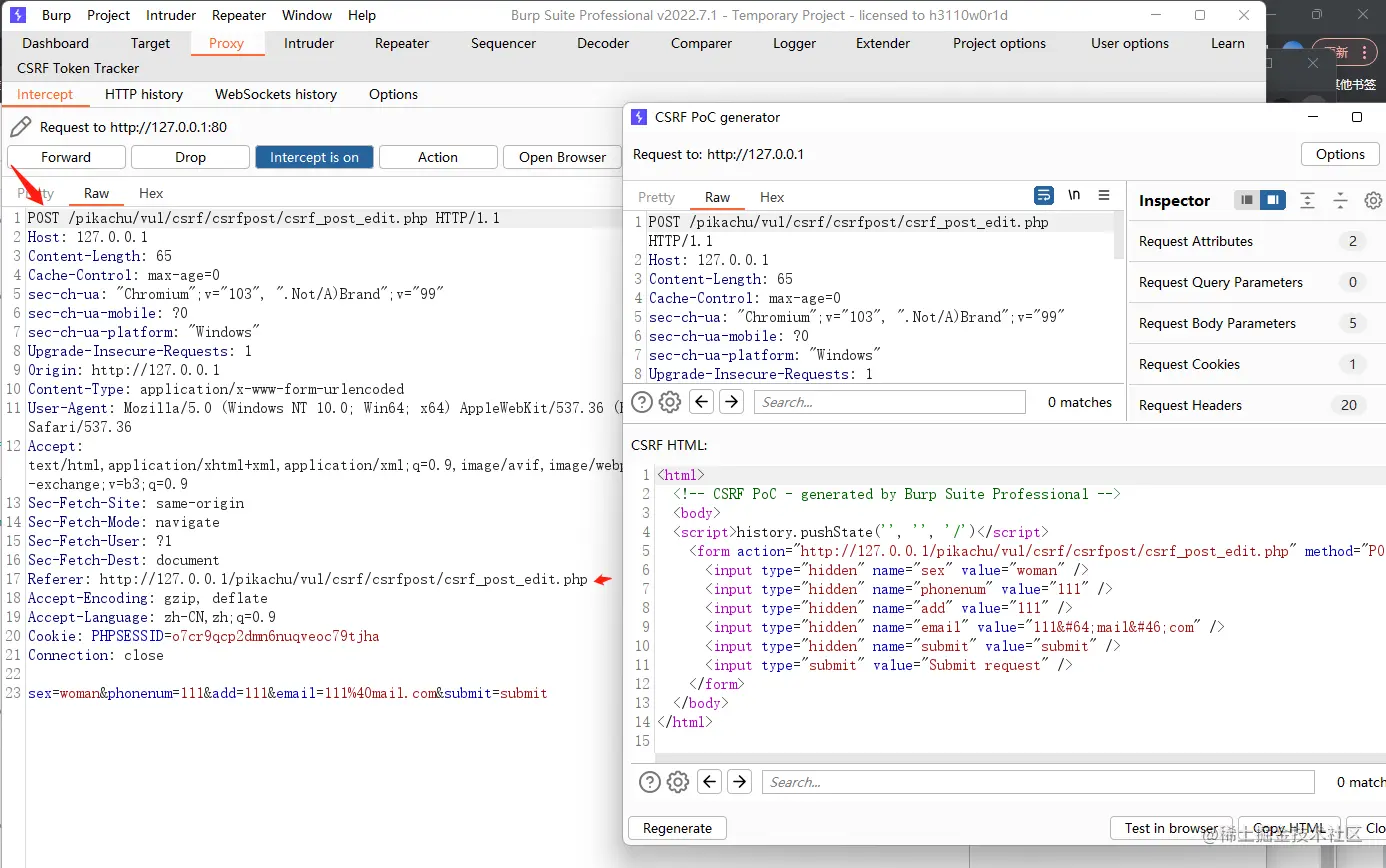Expand all Inspector sections icon
Viewport: 1386px width, 868px height.
(1307, 200)
